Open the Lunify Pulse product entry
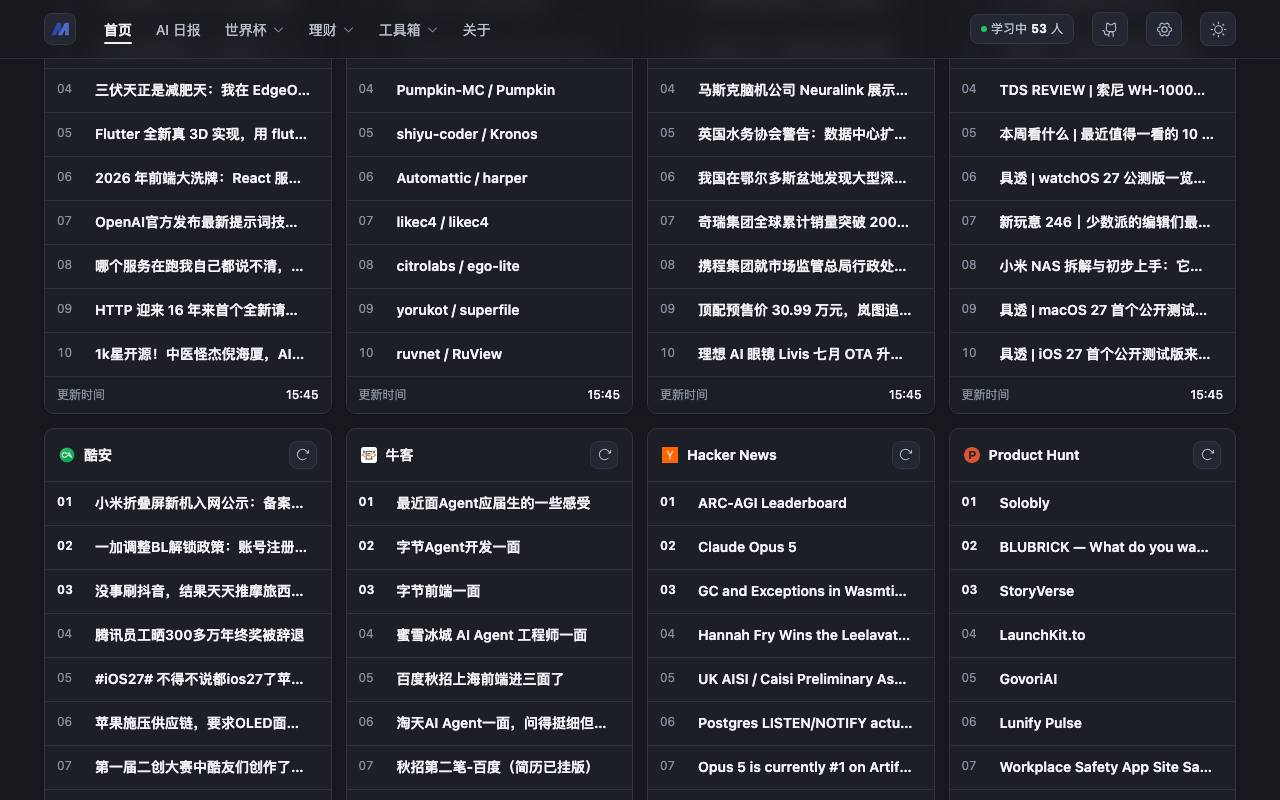Image resolution: width=1280 pixels, height=800 pixels. tap(1092, 723)
